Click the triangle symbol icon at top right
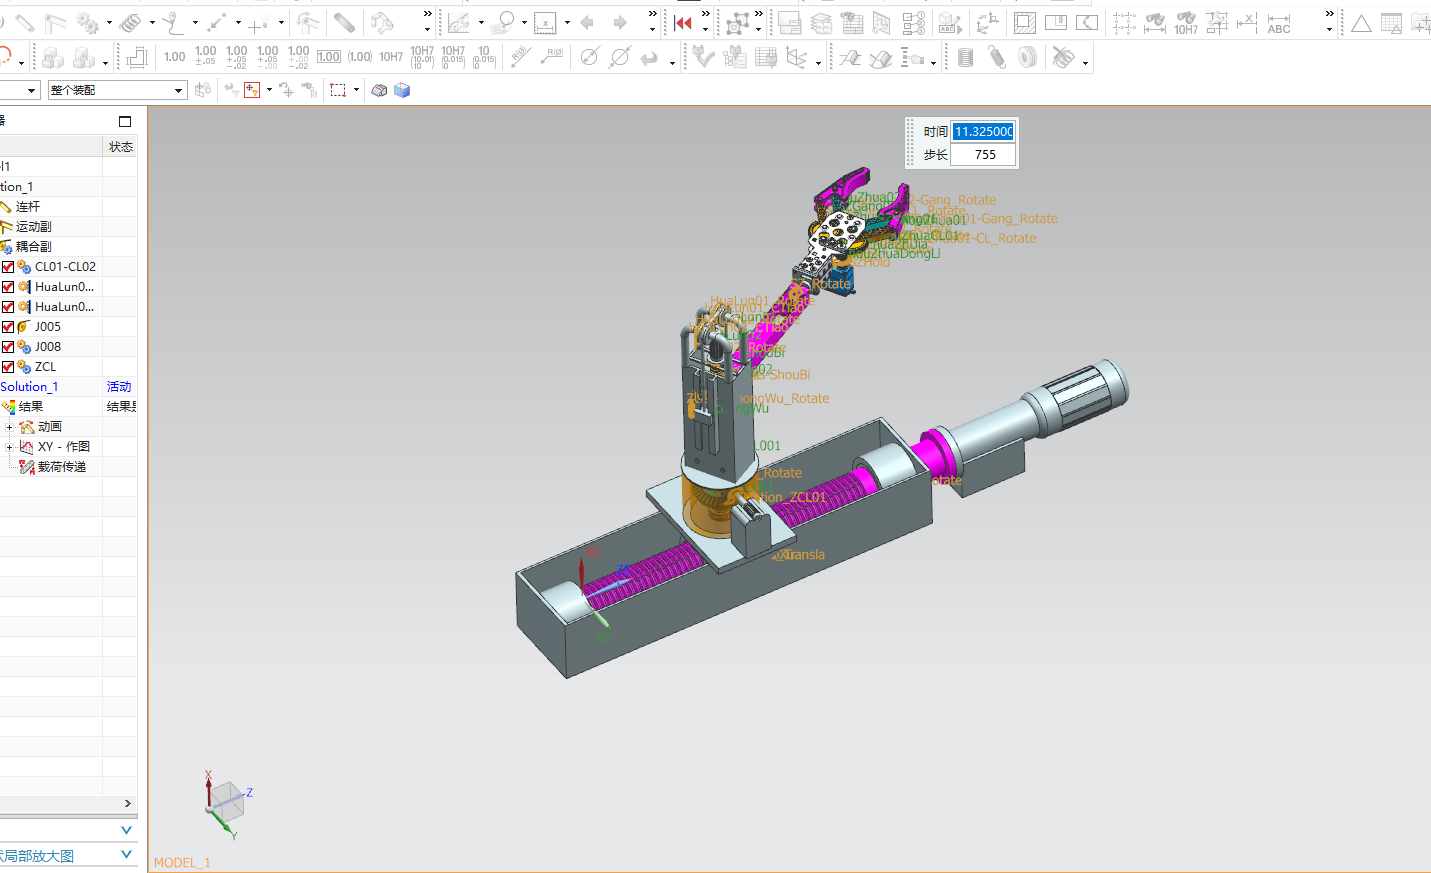This screenshot has width=1431, height=873. tap(1361, 22)
